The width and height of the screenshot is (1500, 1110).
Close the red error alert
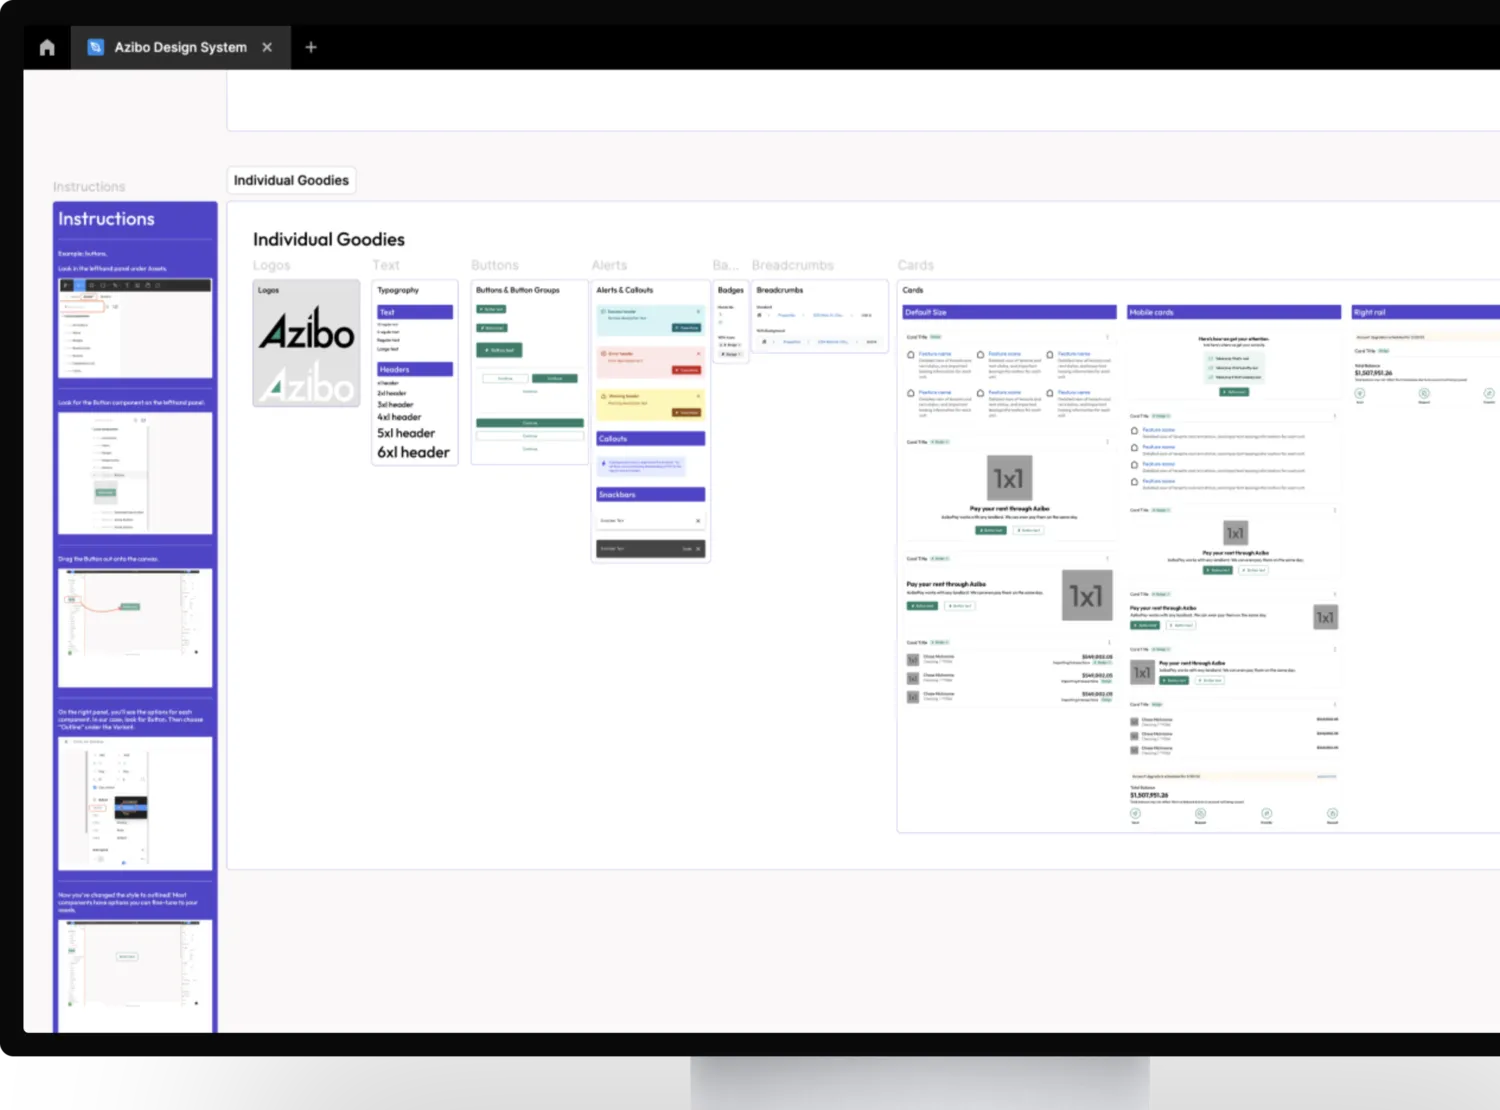(x=698, y=354)
